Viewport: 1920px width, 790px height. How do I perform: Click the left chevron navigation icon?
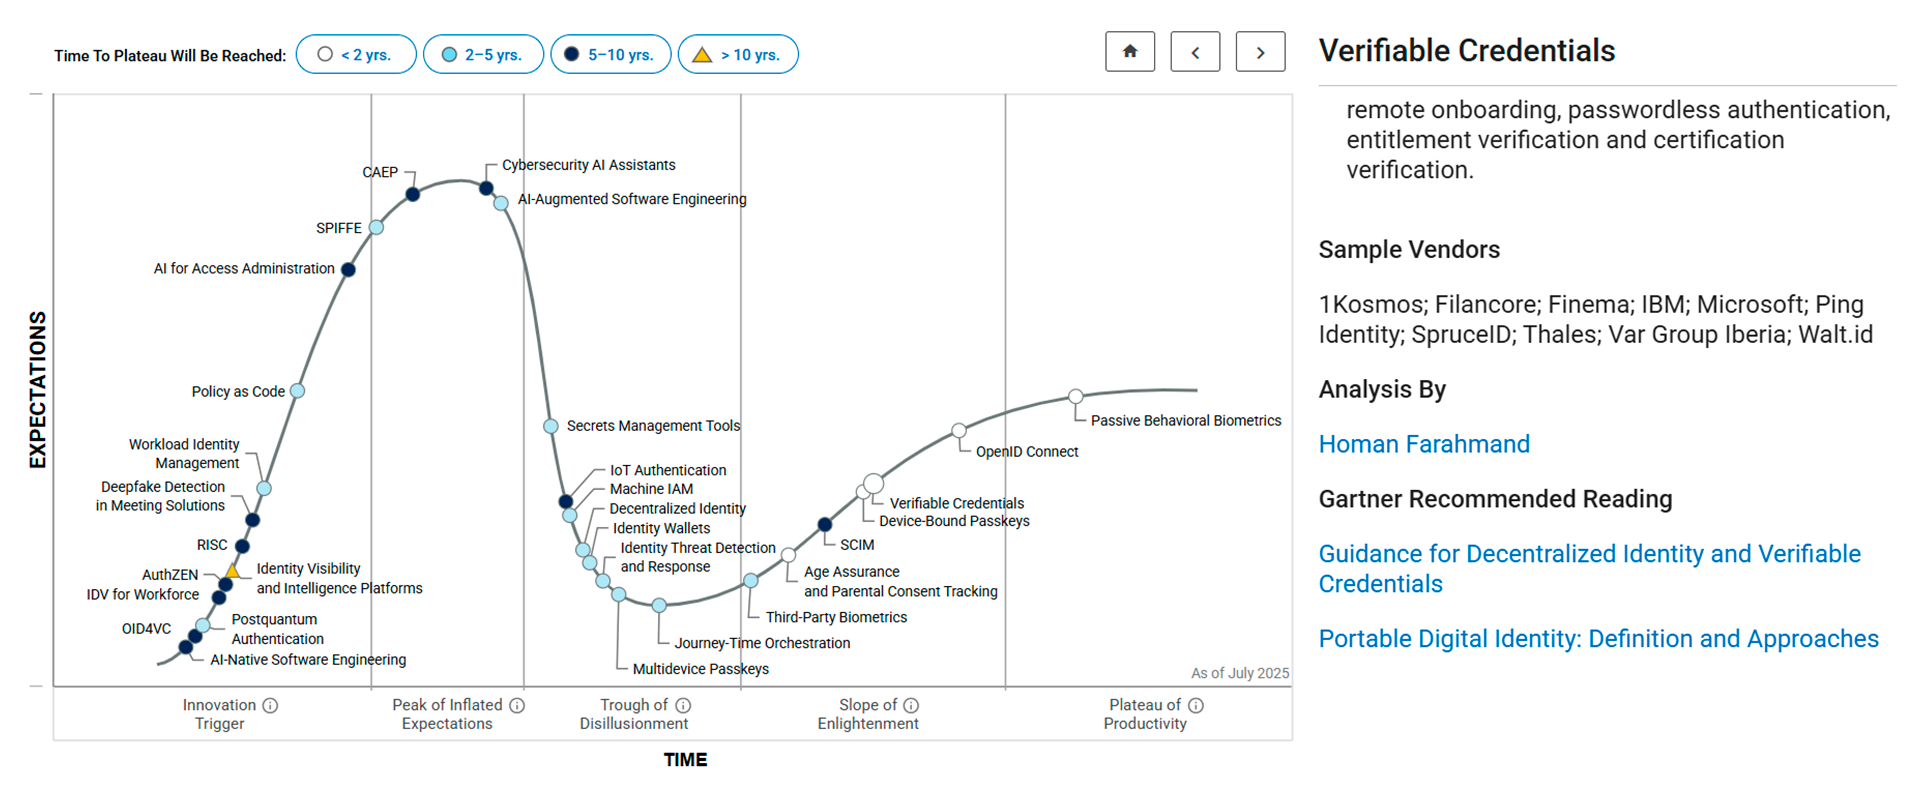1195,51
